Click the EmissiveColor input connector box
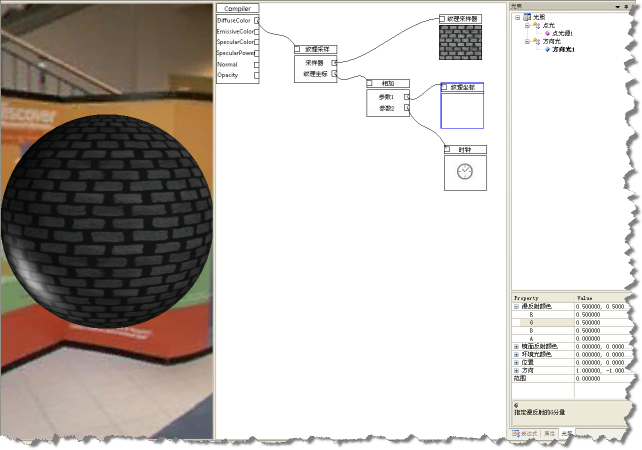Viewport: 642px width, 450px height. [257, 32]
